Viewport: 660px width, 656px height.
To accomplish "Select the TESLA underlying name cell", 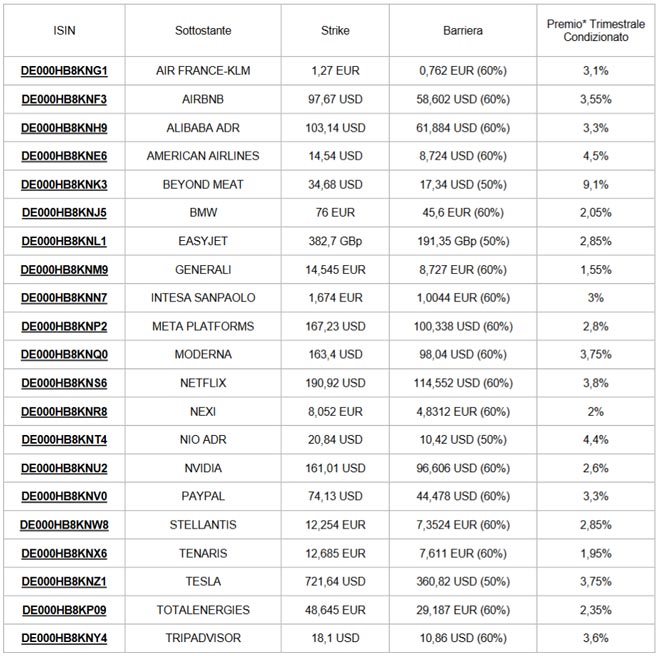I will (203, 582).
